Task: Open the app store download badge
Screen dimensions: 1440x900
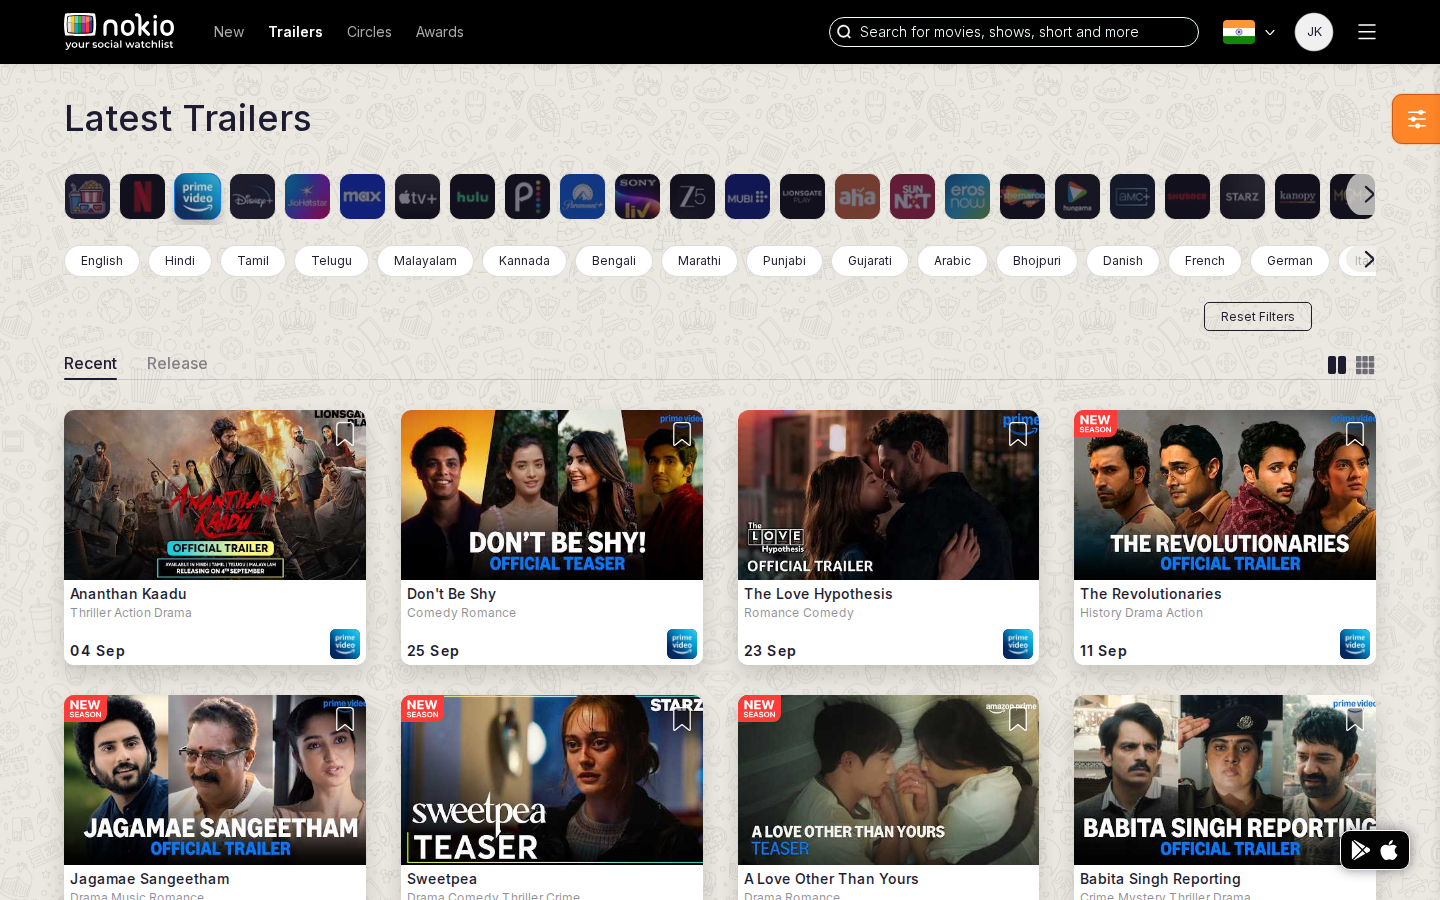Action: [x=1375, y=850]
